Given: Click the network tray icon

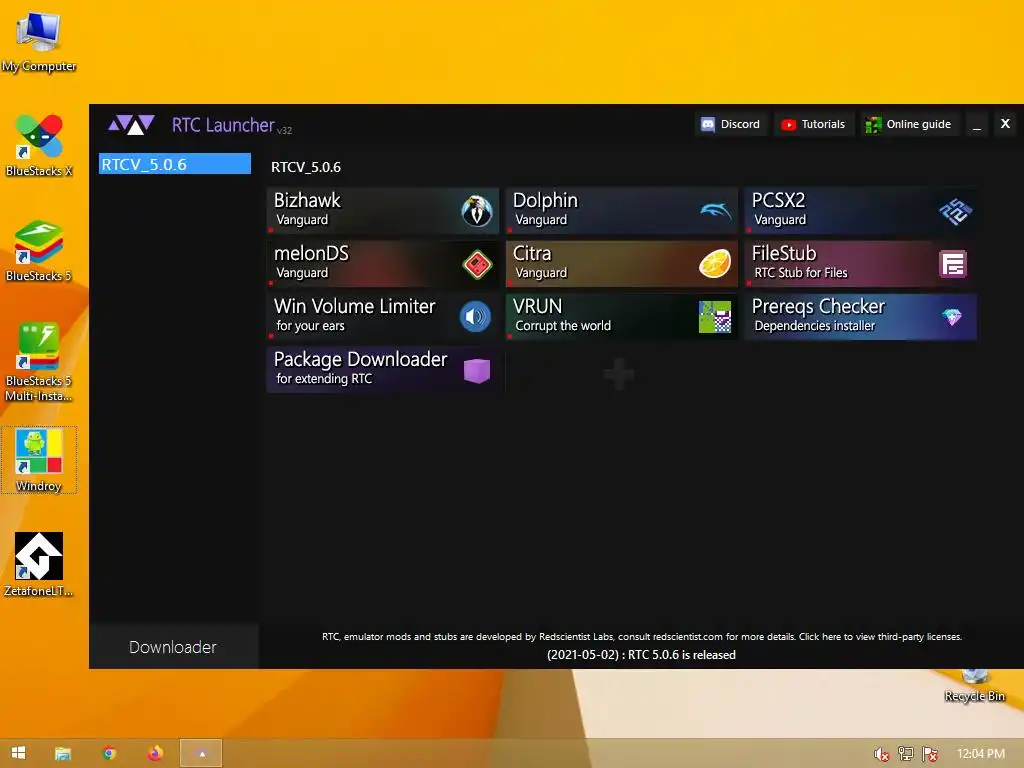Looking at the screenshot, I should (906, 754).
